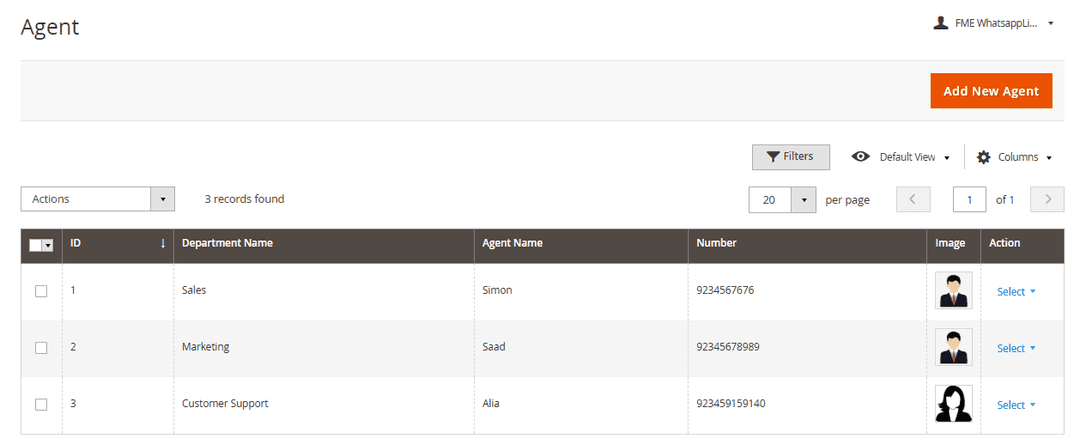This screenshot has height=446, width=1080.
Task: Open the Actions dropdown
Action: click(x=98, y=199)
